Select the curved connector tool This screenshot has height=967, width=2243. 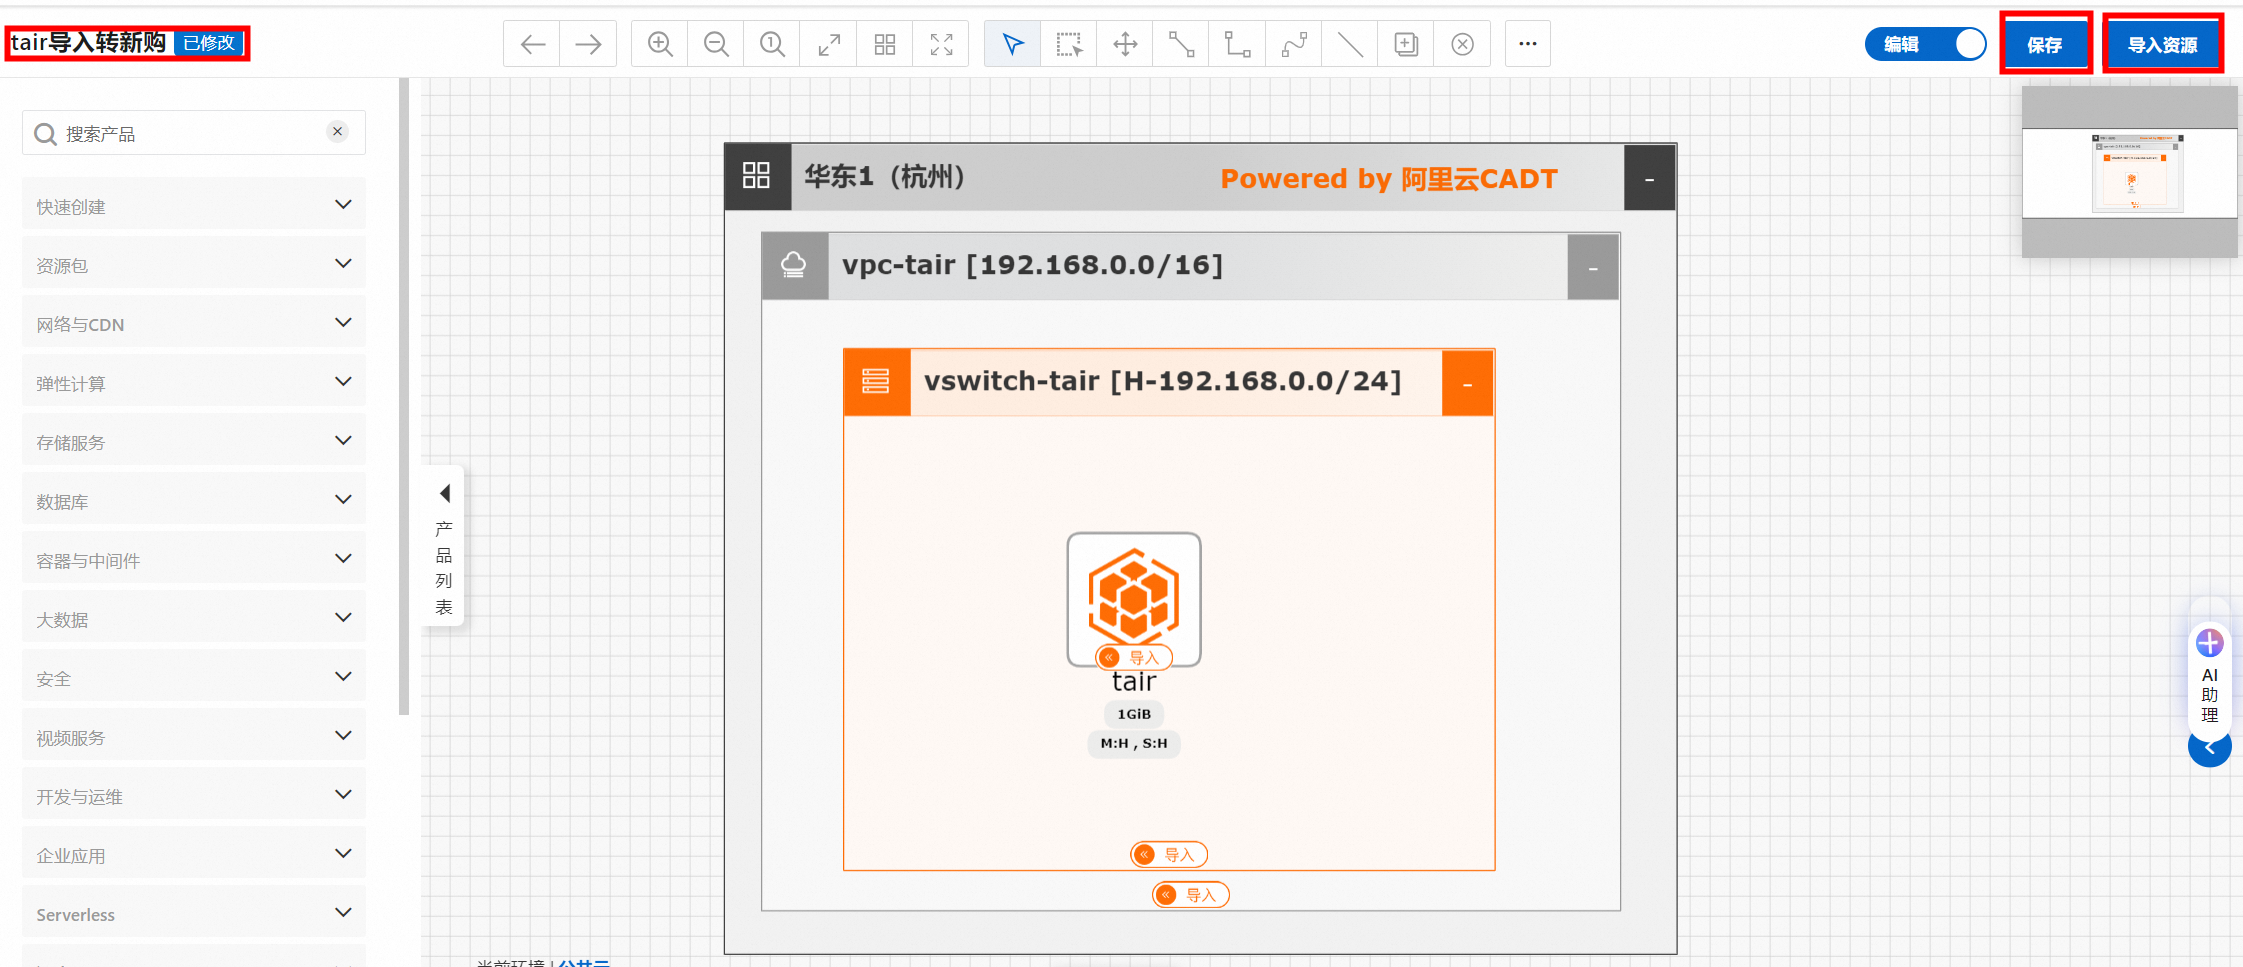click(1294, 44)
